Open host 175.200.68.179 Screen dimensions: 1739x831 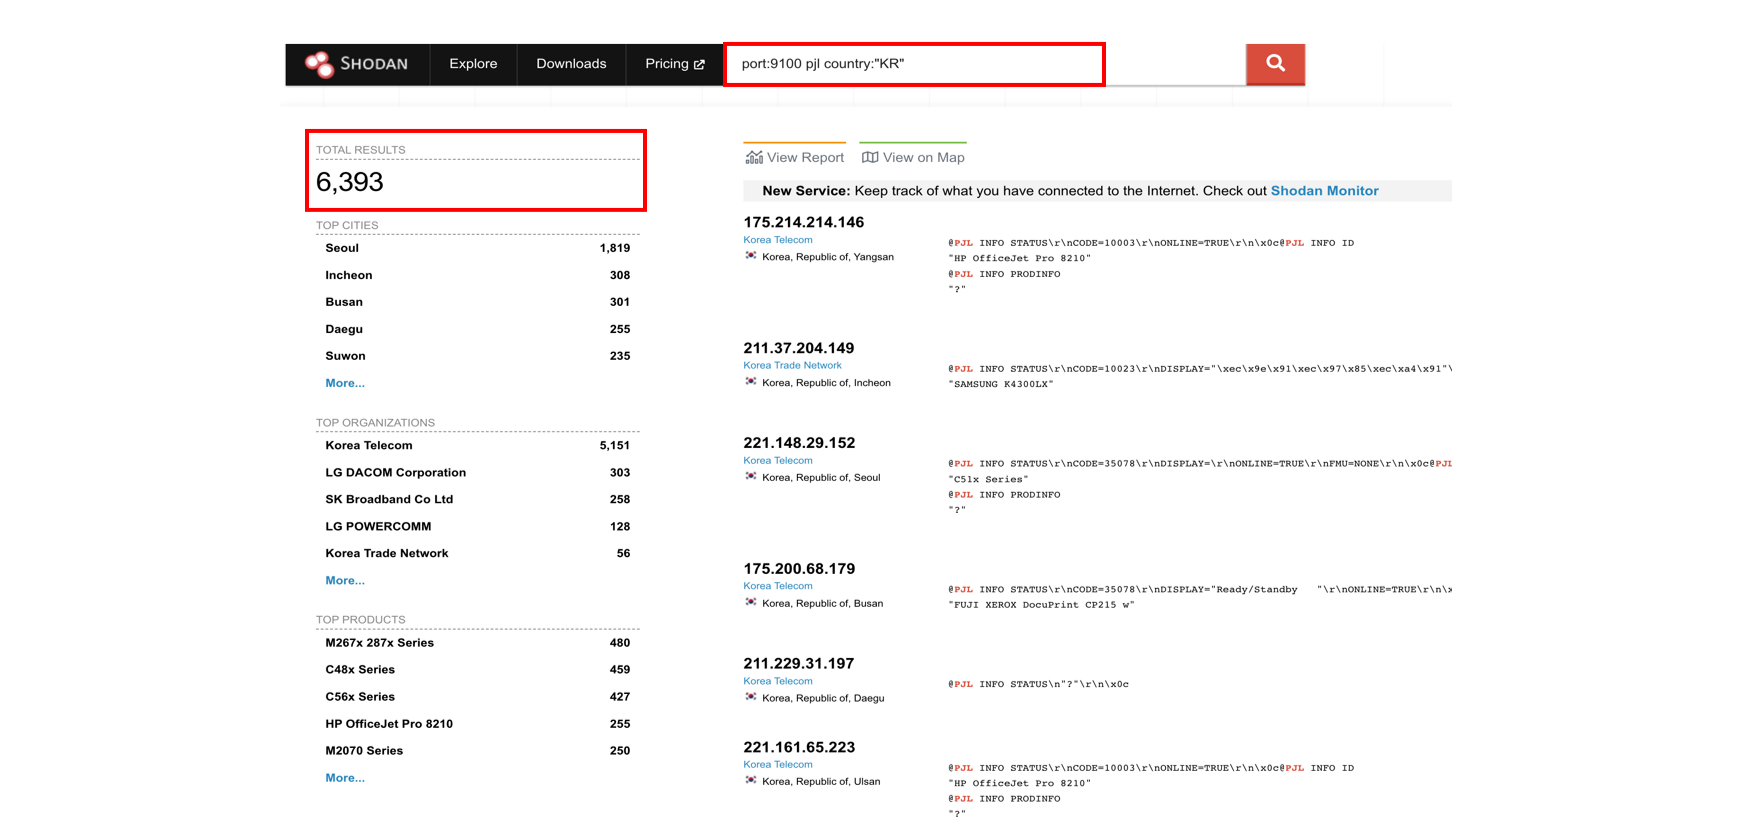799,569
